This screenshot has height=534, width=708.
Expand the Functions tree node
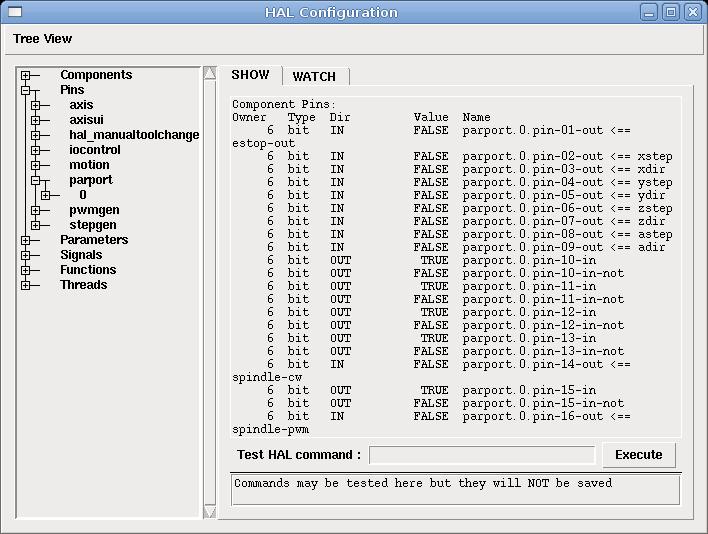coord(26,270)
